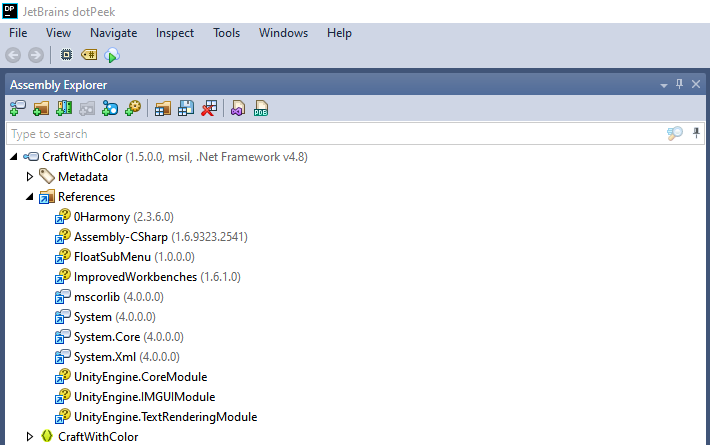Screen dimensions: 710x445
Task: Click the Navigate Back arrow in toolbar
Action: (x=13, y=55)
